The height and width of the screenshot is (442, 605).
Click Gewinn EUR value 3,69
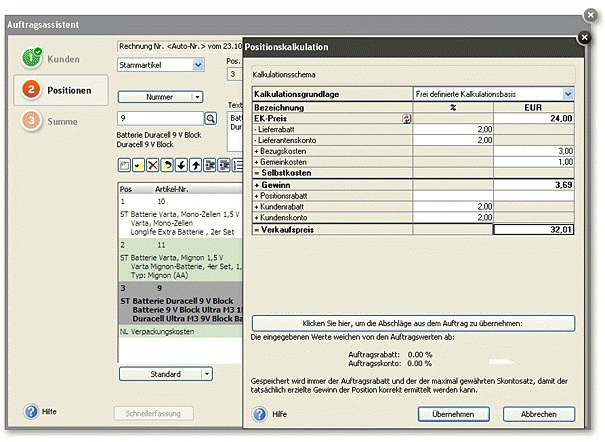(534, 185)
